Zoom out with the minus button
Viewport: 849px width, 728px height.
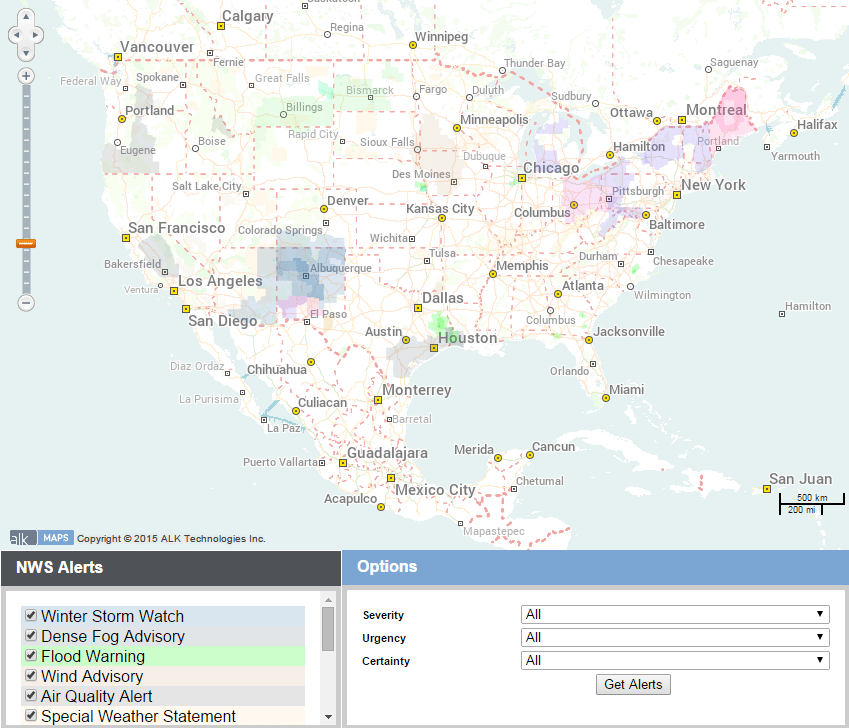[25, 303]
